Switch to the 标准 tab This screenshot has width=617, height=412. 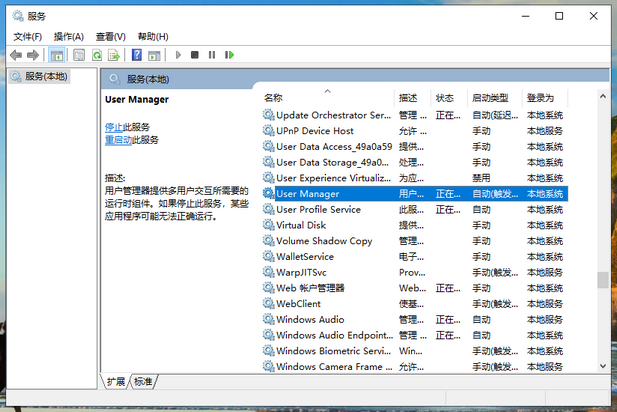click(144, 381)
